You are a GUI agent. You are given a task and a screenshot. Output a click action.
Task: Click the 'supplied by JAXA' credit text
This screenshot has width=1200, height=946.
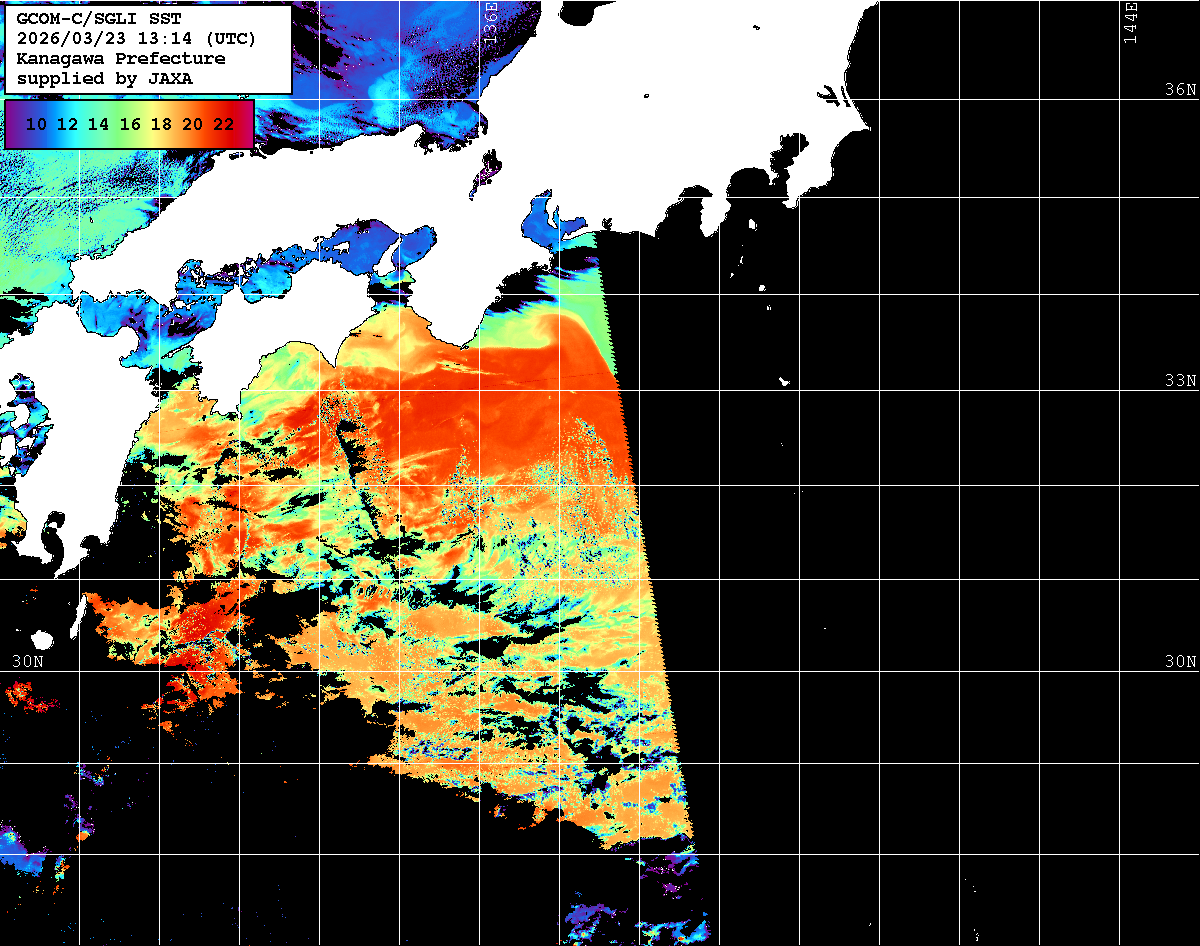tap(105, 78)
